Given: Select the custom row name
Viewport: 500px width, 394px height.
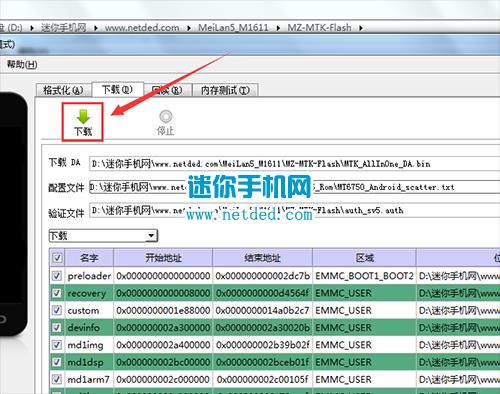Looking at the screenshot, I should pyautogui.click(x=83, y=311).
